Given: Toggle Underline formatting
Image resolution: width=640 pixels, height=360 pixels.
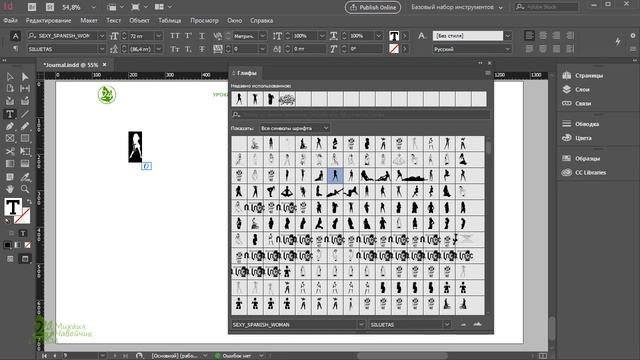Looking at the screenshot, I should [202, 36].
